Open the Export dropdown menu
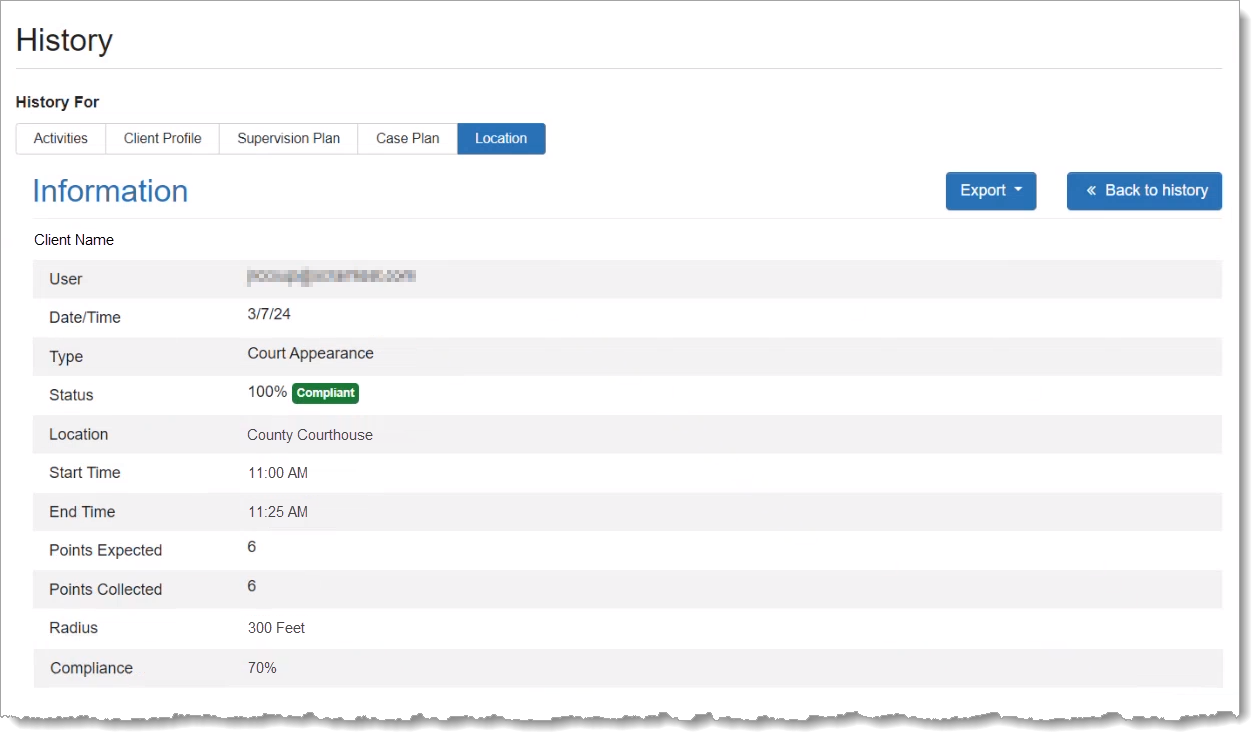Viewport: 1260px width, 741px height. coord(990,191)
